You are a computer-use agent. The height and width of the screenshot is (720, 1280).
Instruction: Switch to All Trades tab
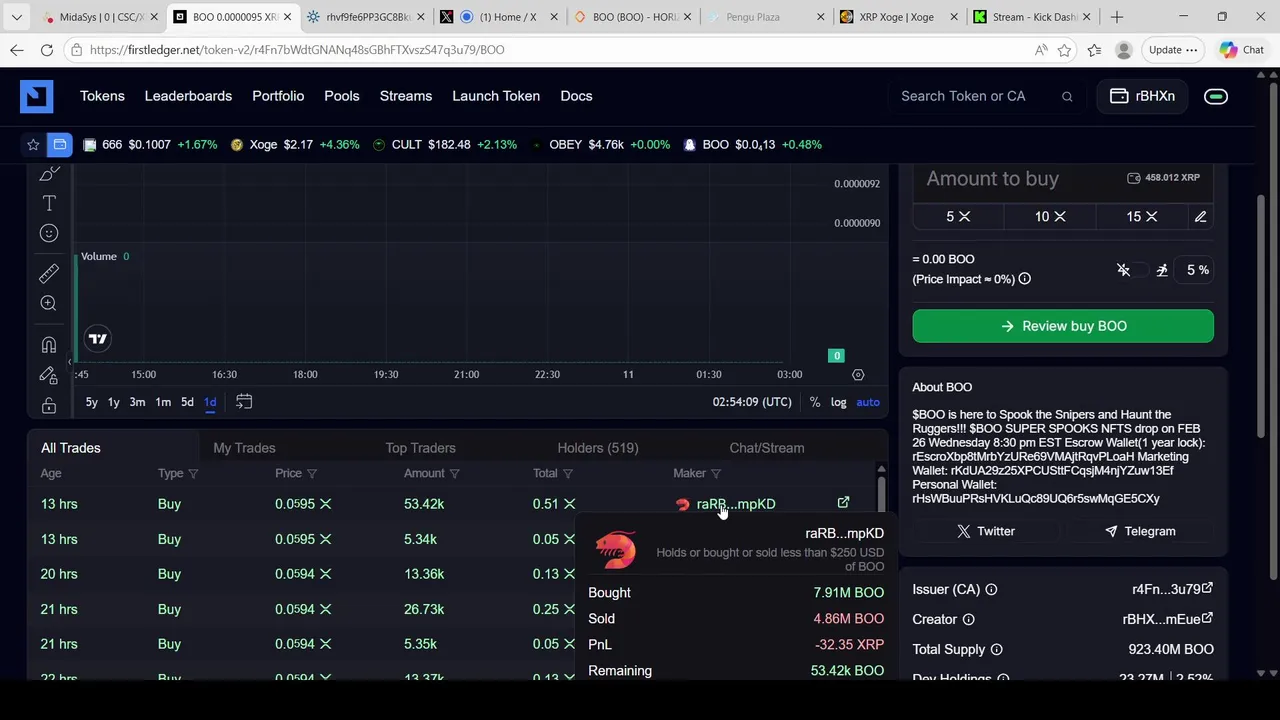click(71, 448)
